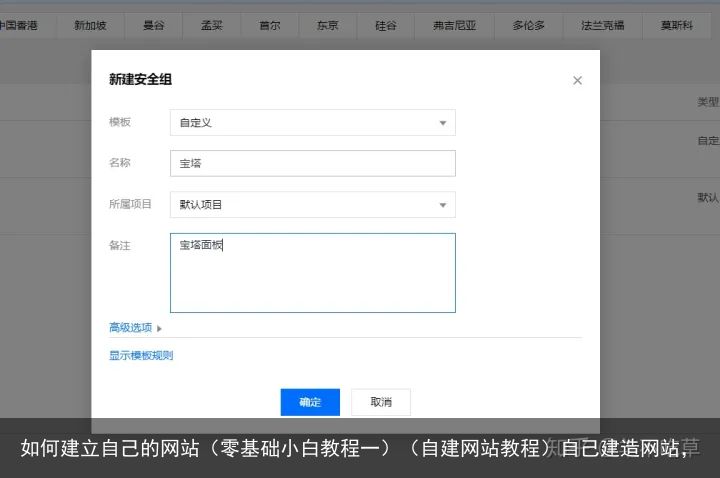
Task: Expand 高级选项 section
Action: pos(135,328)
